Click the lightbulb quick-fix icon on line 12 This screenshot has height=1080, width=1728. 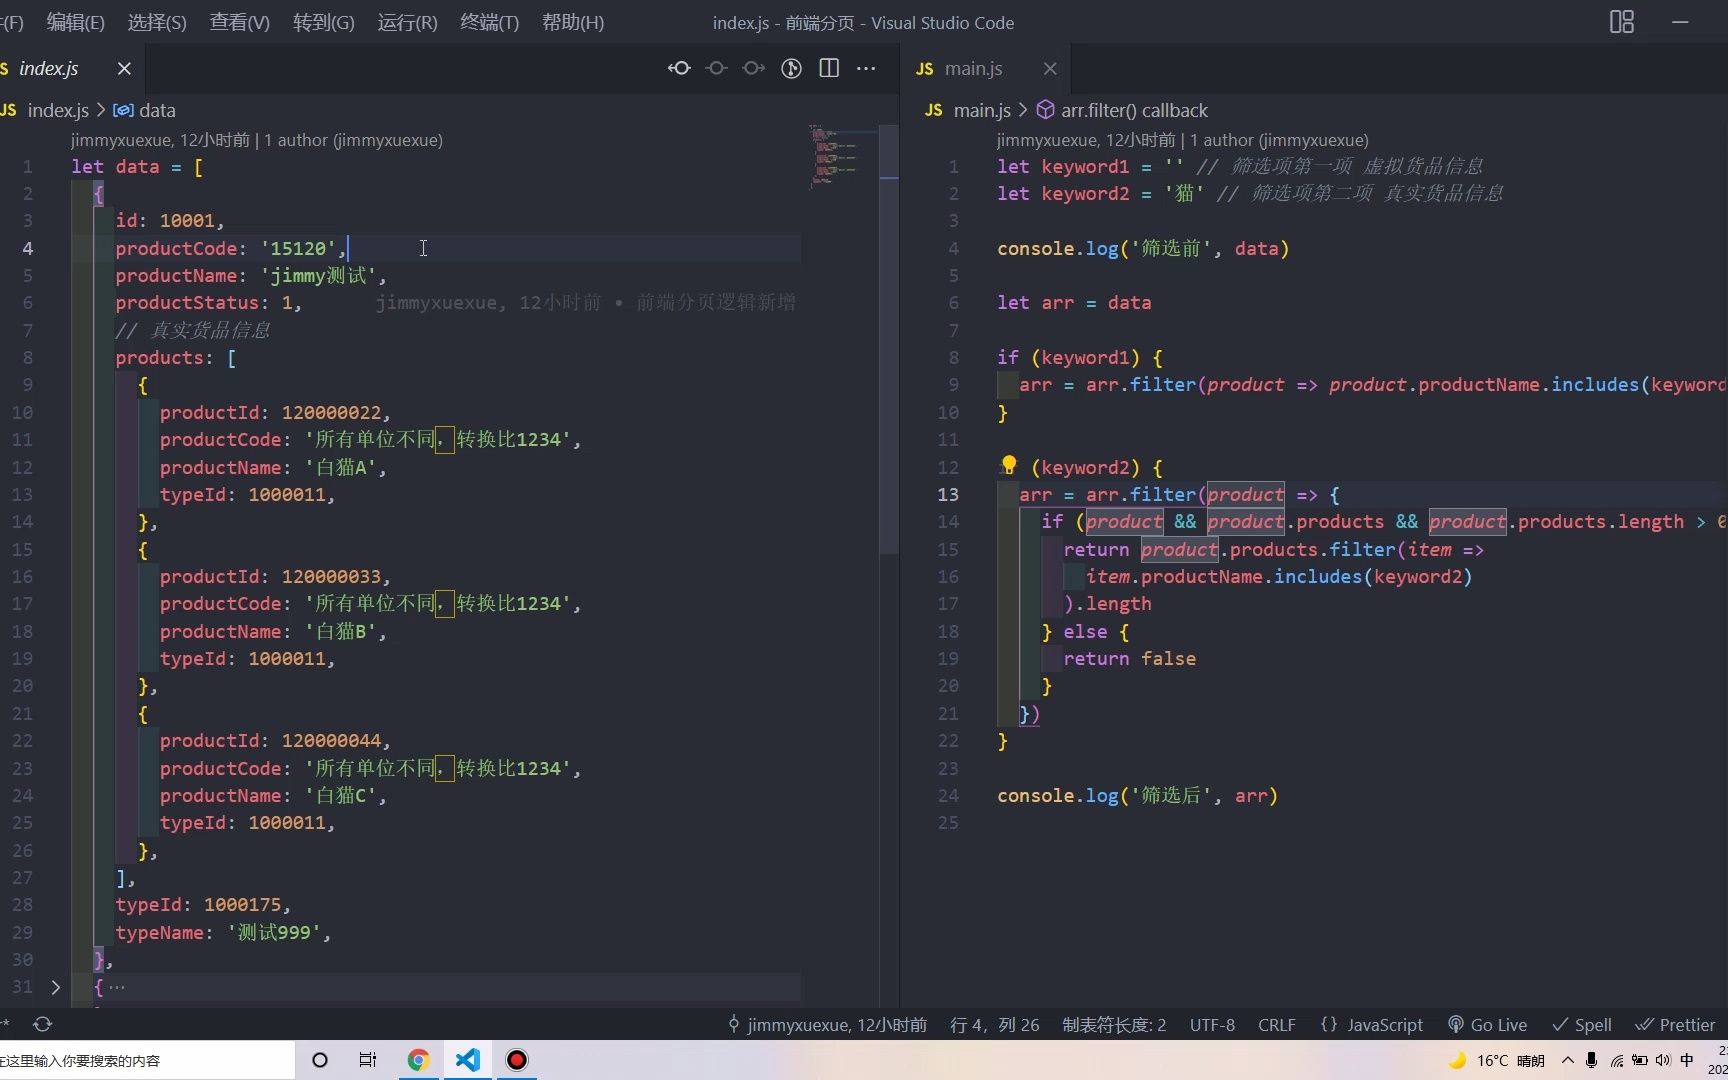[x=1009, y=465]
